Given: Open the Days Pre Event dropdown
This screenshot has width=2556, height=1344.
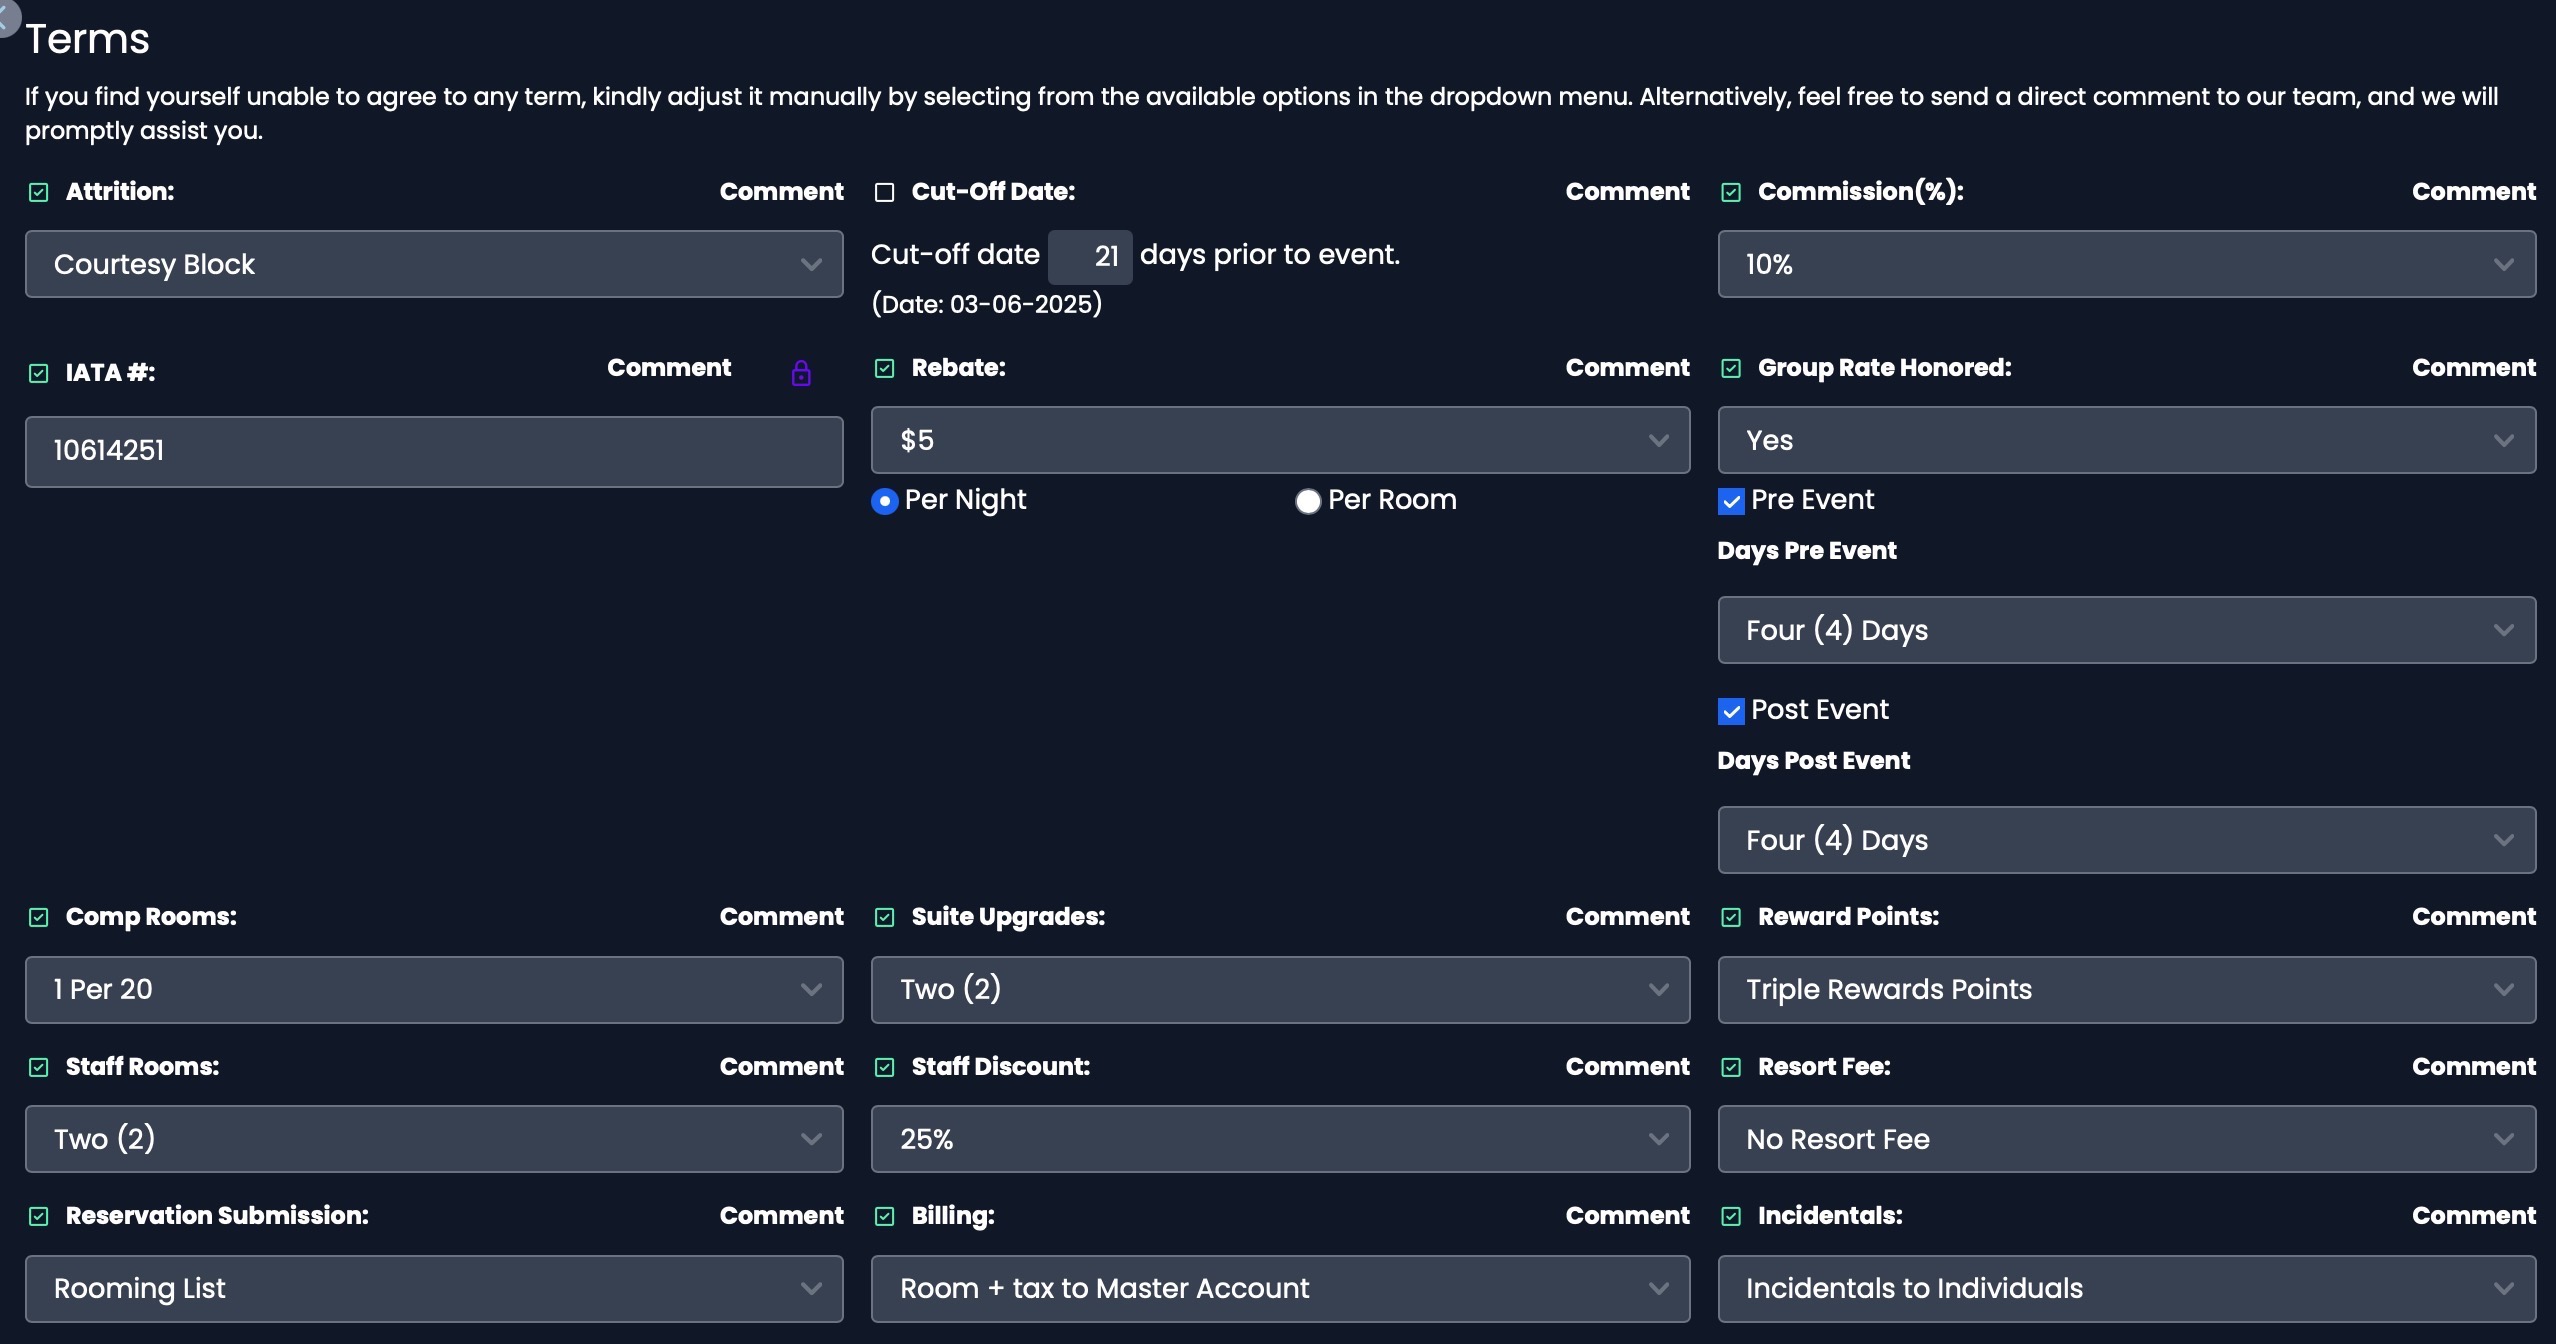Looking at the screenshot, I should 2126,630.
